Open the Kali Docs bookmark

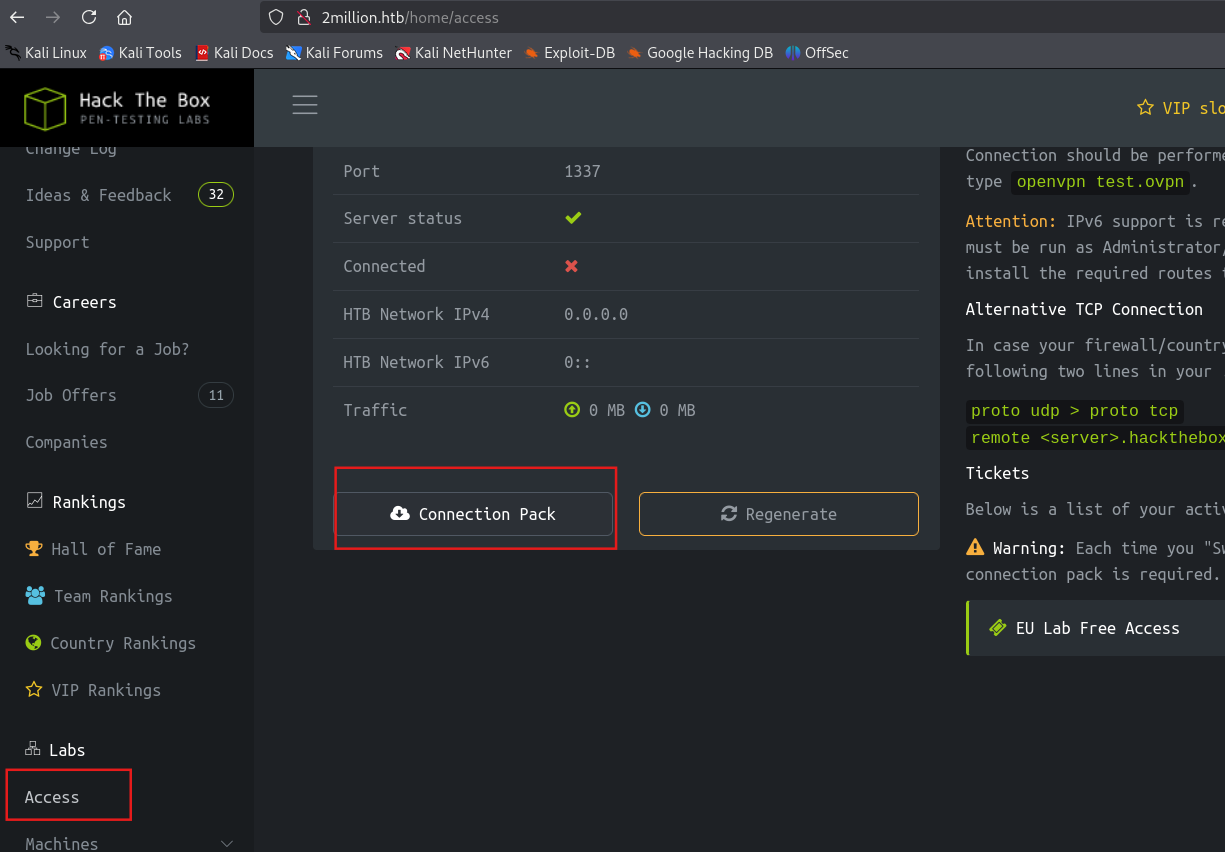point(234,53)
